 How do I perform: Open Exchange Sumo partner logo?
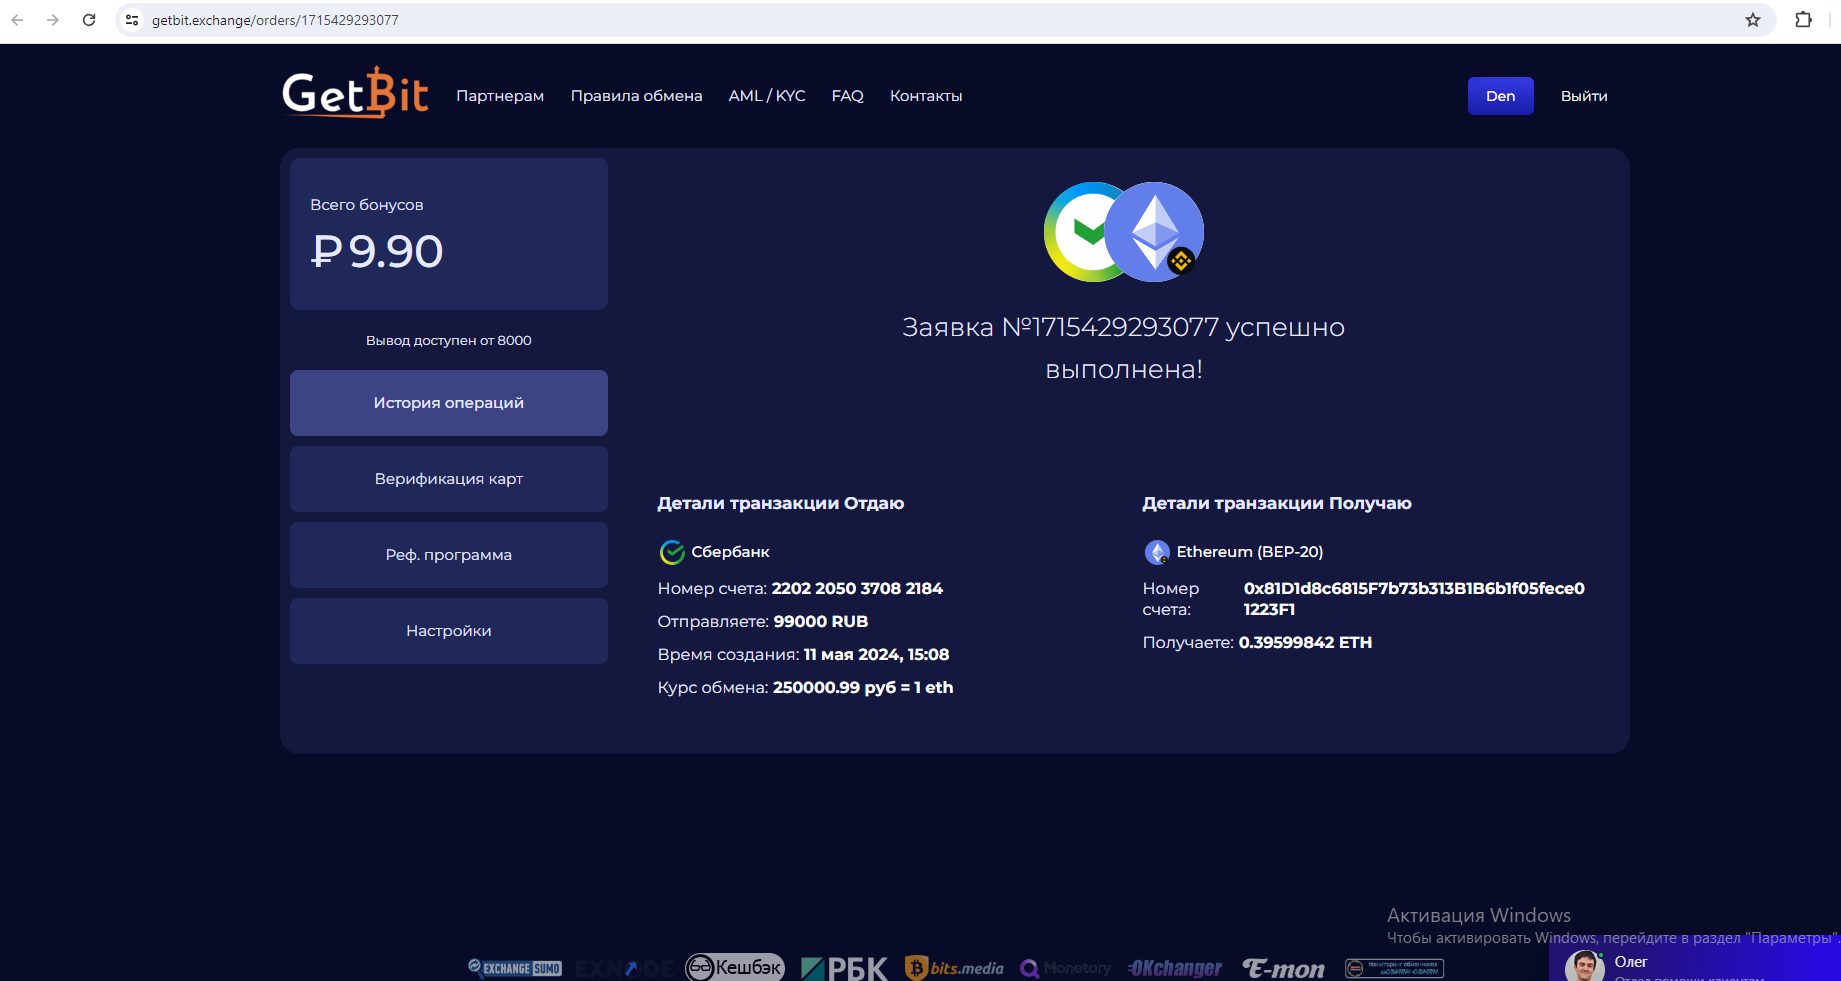coord(515,968)
